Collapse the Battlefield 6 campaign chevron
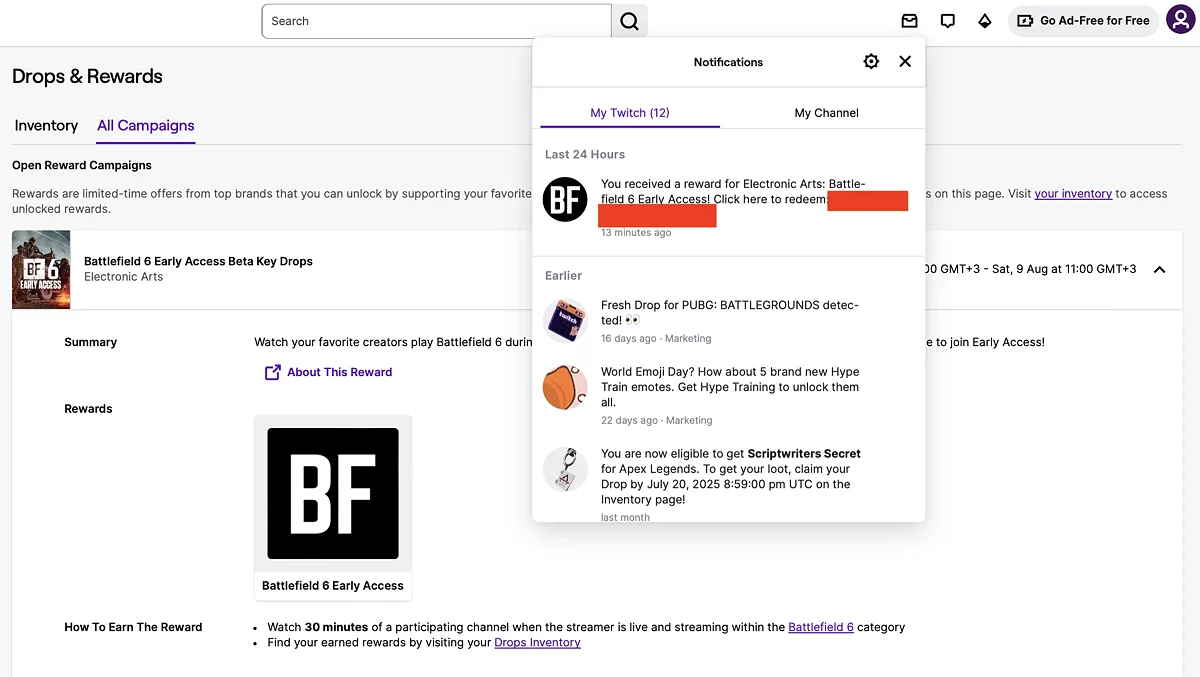 tap(1159, 269)
